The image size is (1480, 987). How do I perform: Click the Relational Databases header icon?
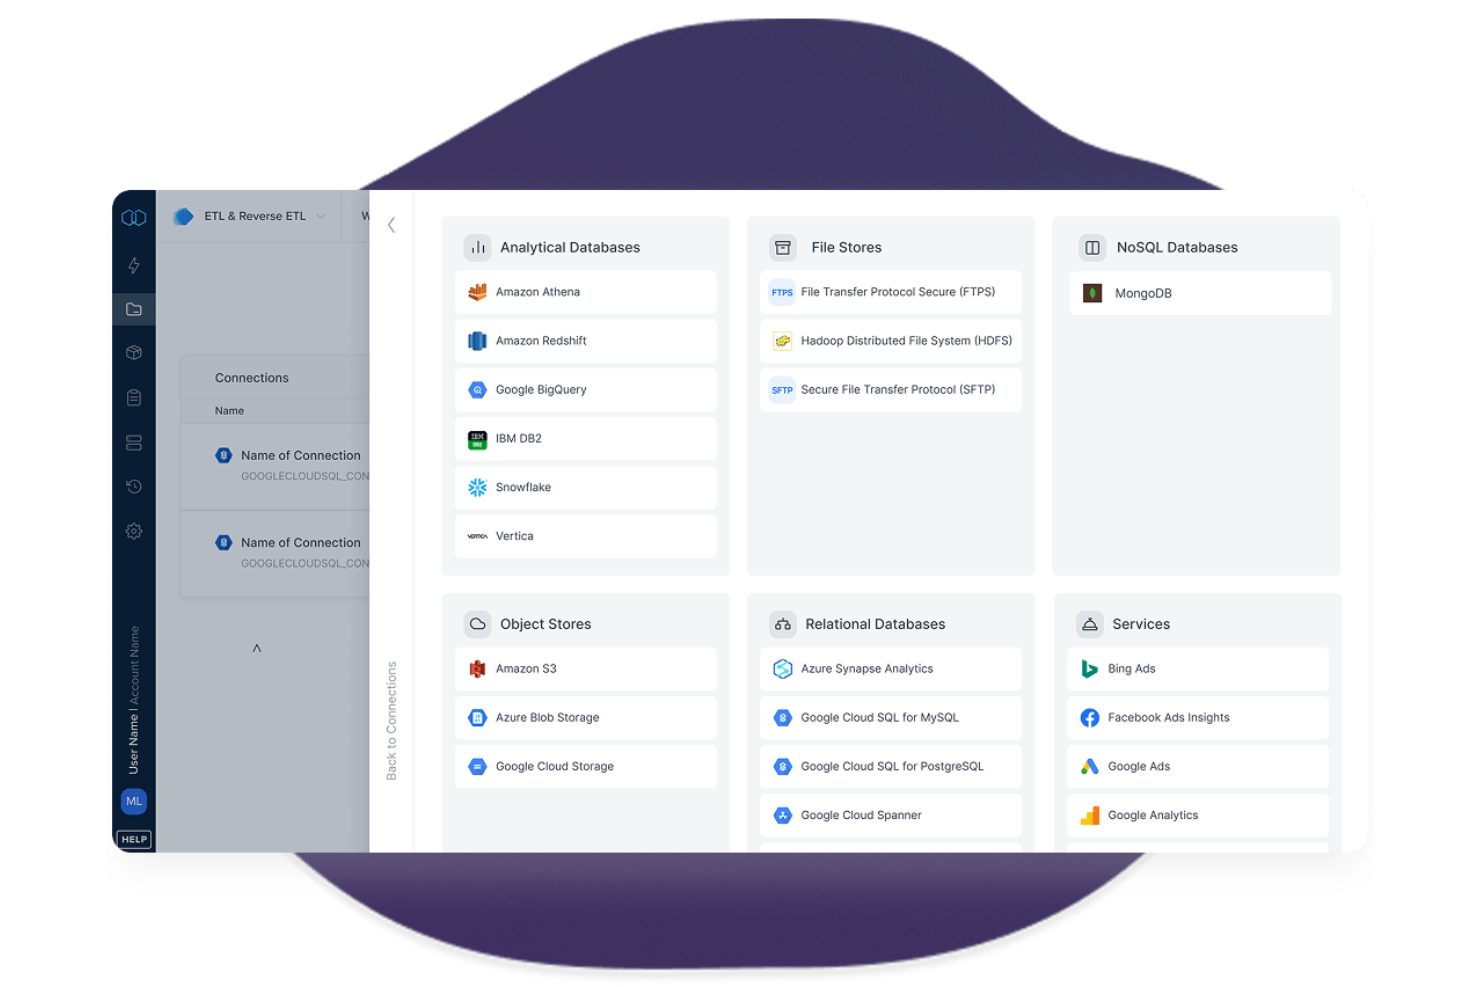783,624
